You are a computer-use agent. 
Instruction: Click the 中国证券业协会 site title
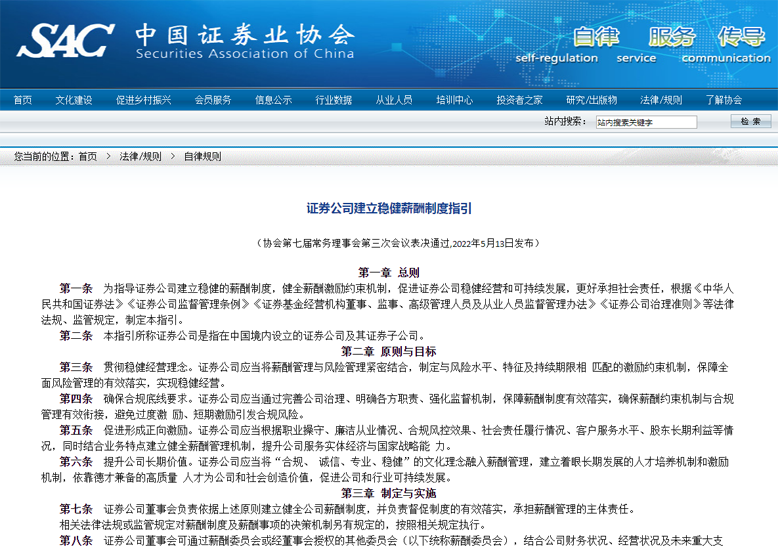pyautogui.click(x=245, y=35)
